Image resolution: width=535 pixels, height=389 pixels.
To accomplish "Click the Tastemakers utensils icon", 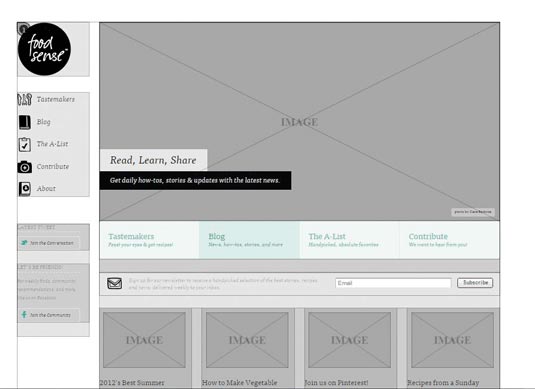I will (25, 99).
